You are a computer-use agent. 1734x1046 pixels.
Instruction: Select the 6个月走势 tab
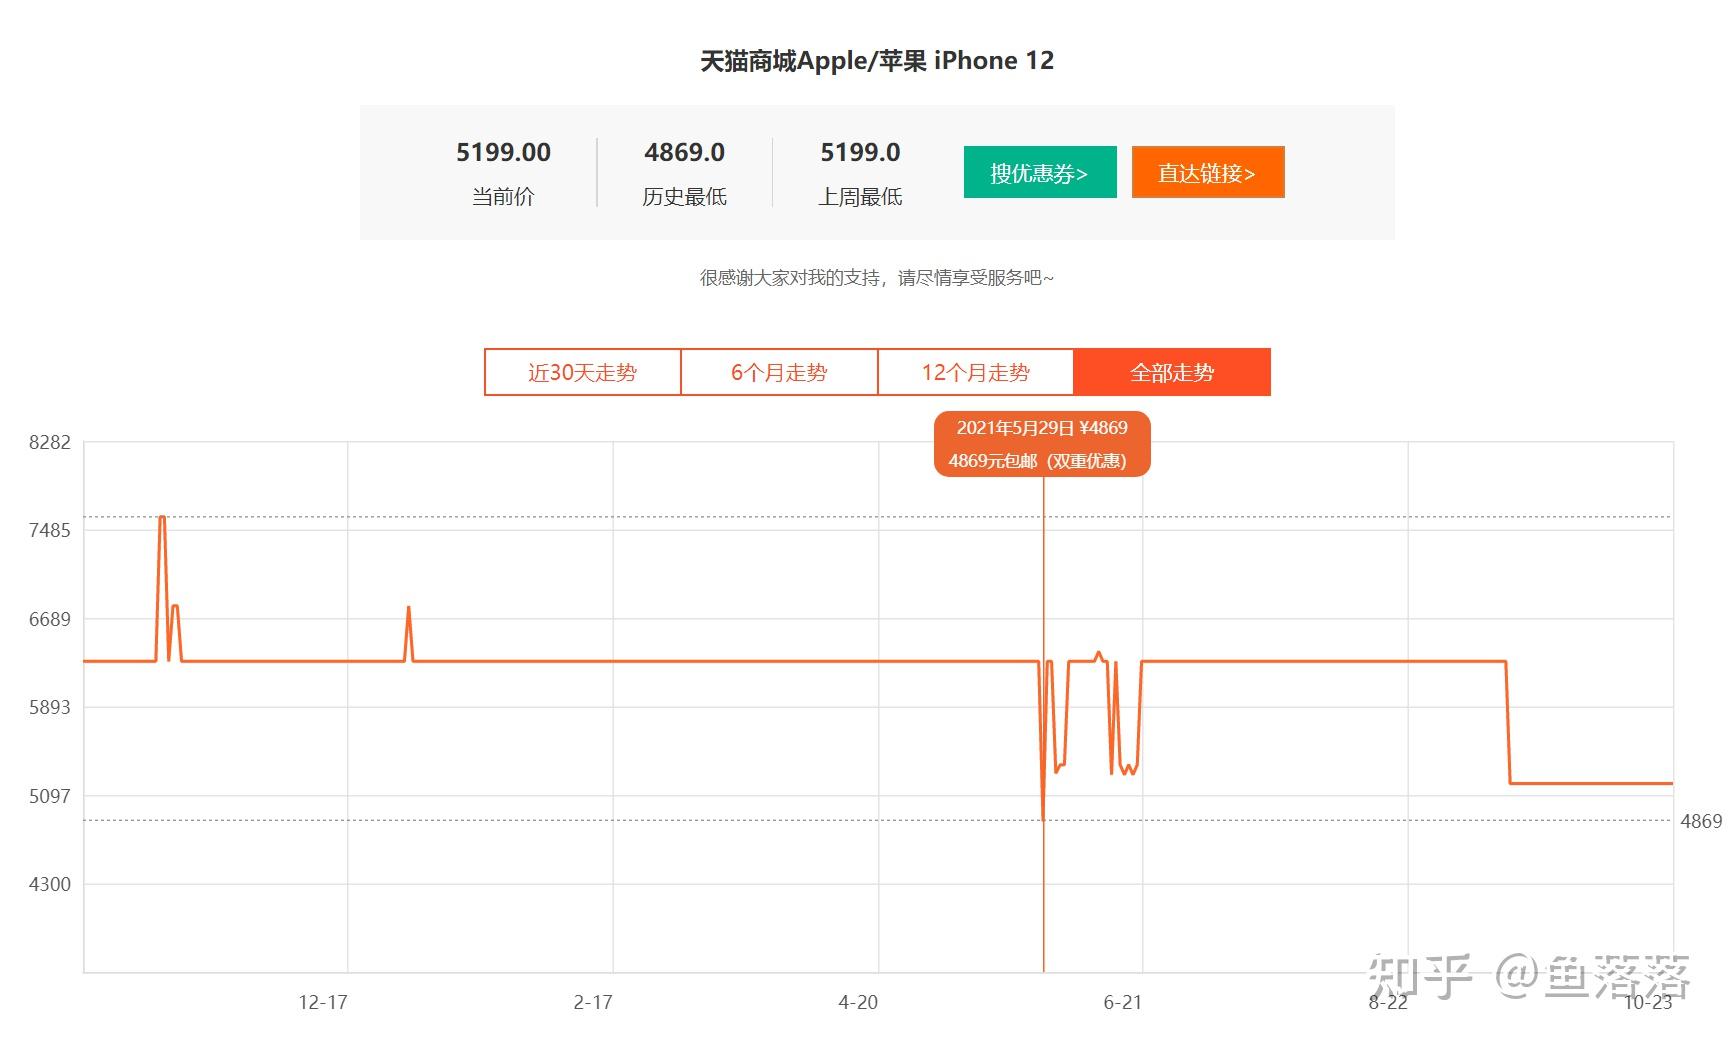coord(779,372)
